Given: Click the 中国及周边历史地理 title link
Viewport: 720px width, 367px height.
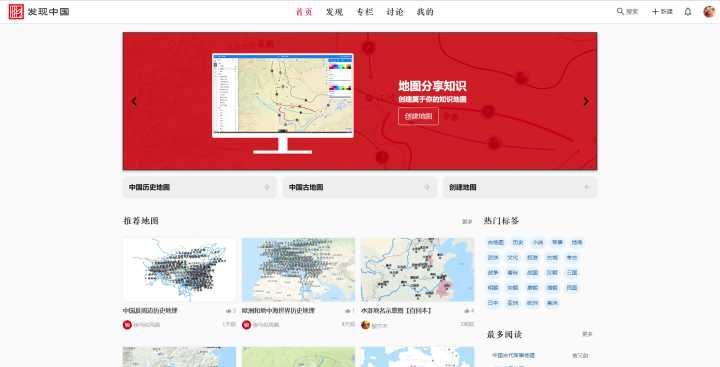Looking at the screenshot, I should [x=150, y=311].
